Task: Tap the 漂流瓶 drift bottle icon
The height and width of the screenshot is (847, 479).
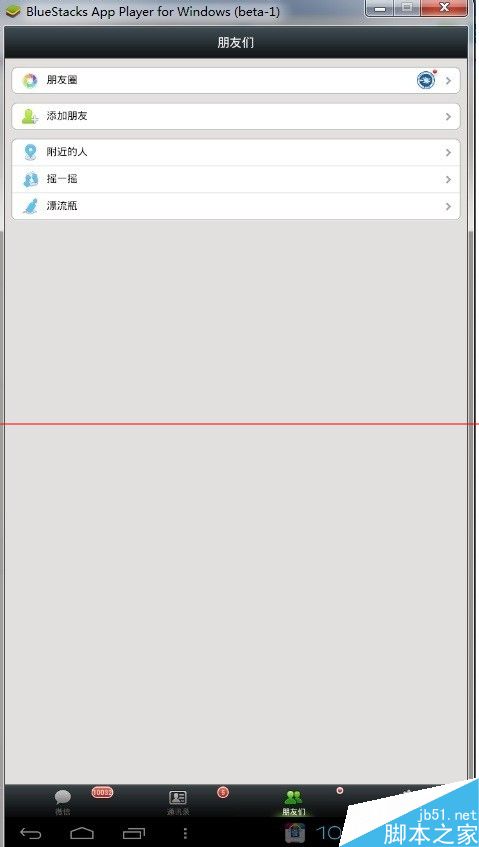Action: [30, 206]
